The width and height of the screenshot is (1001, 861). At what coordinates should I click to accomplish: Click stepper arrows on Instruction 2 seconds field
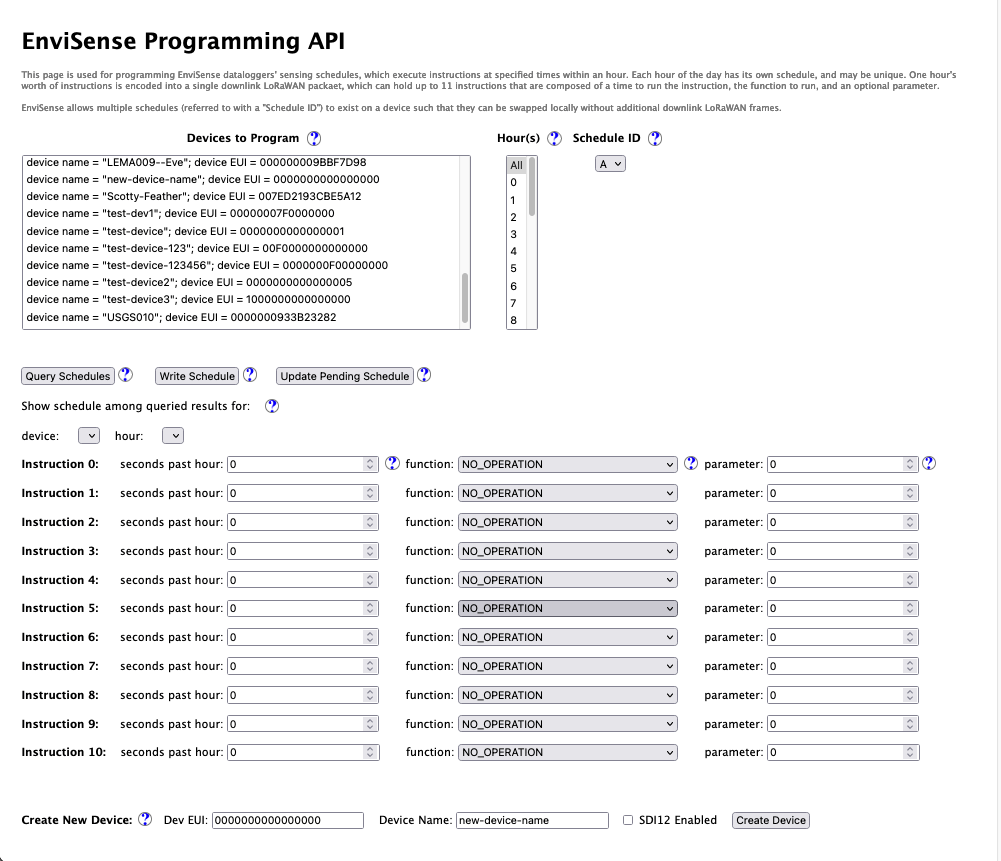[x=370, y=522]
